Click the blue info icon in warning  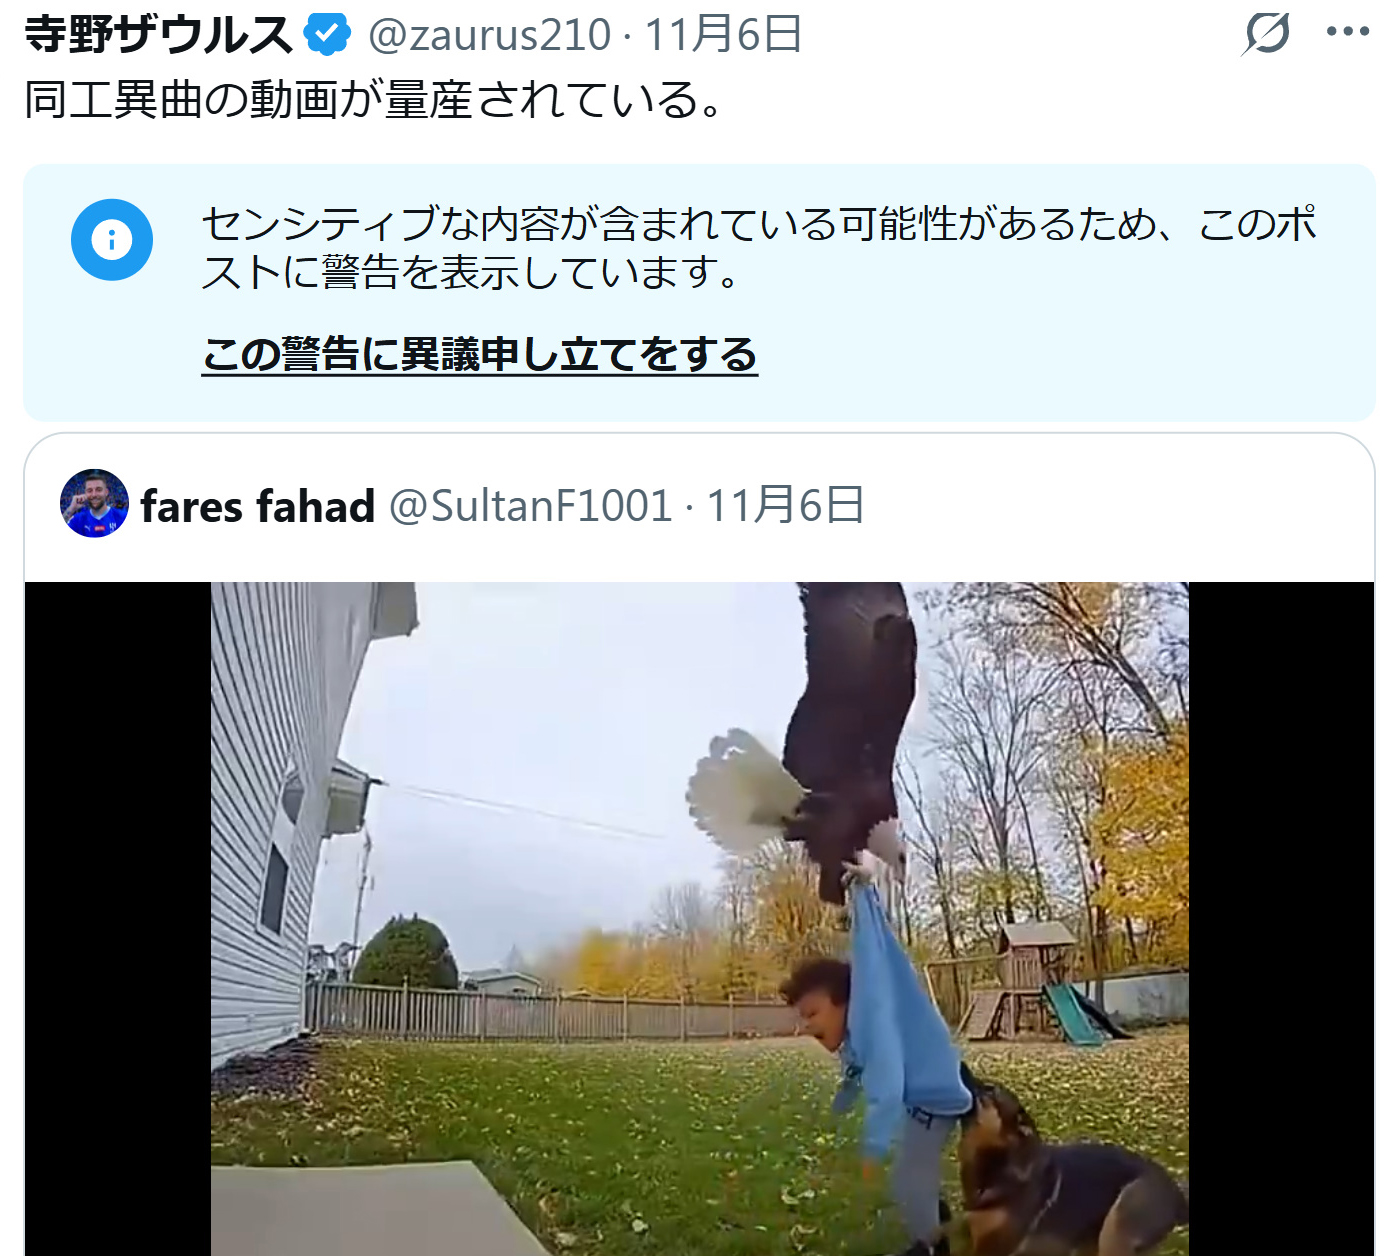pyautogui.click(x=112, y=240)
